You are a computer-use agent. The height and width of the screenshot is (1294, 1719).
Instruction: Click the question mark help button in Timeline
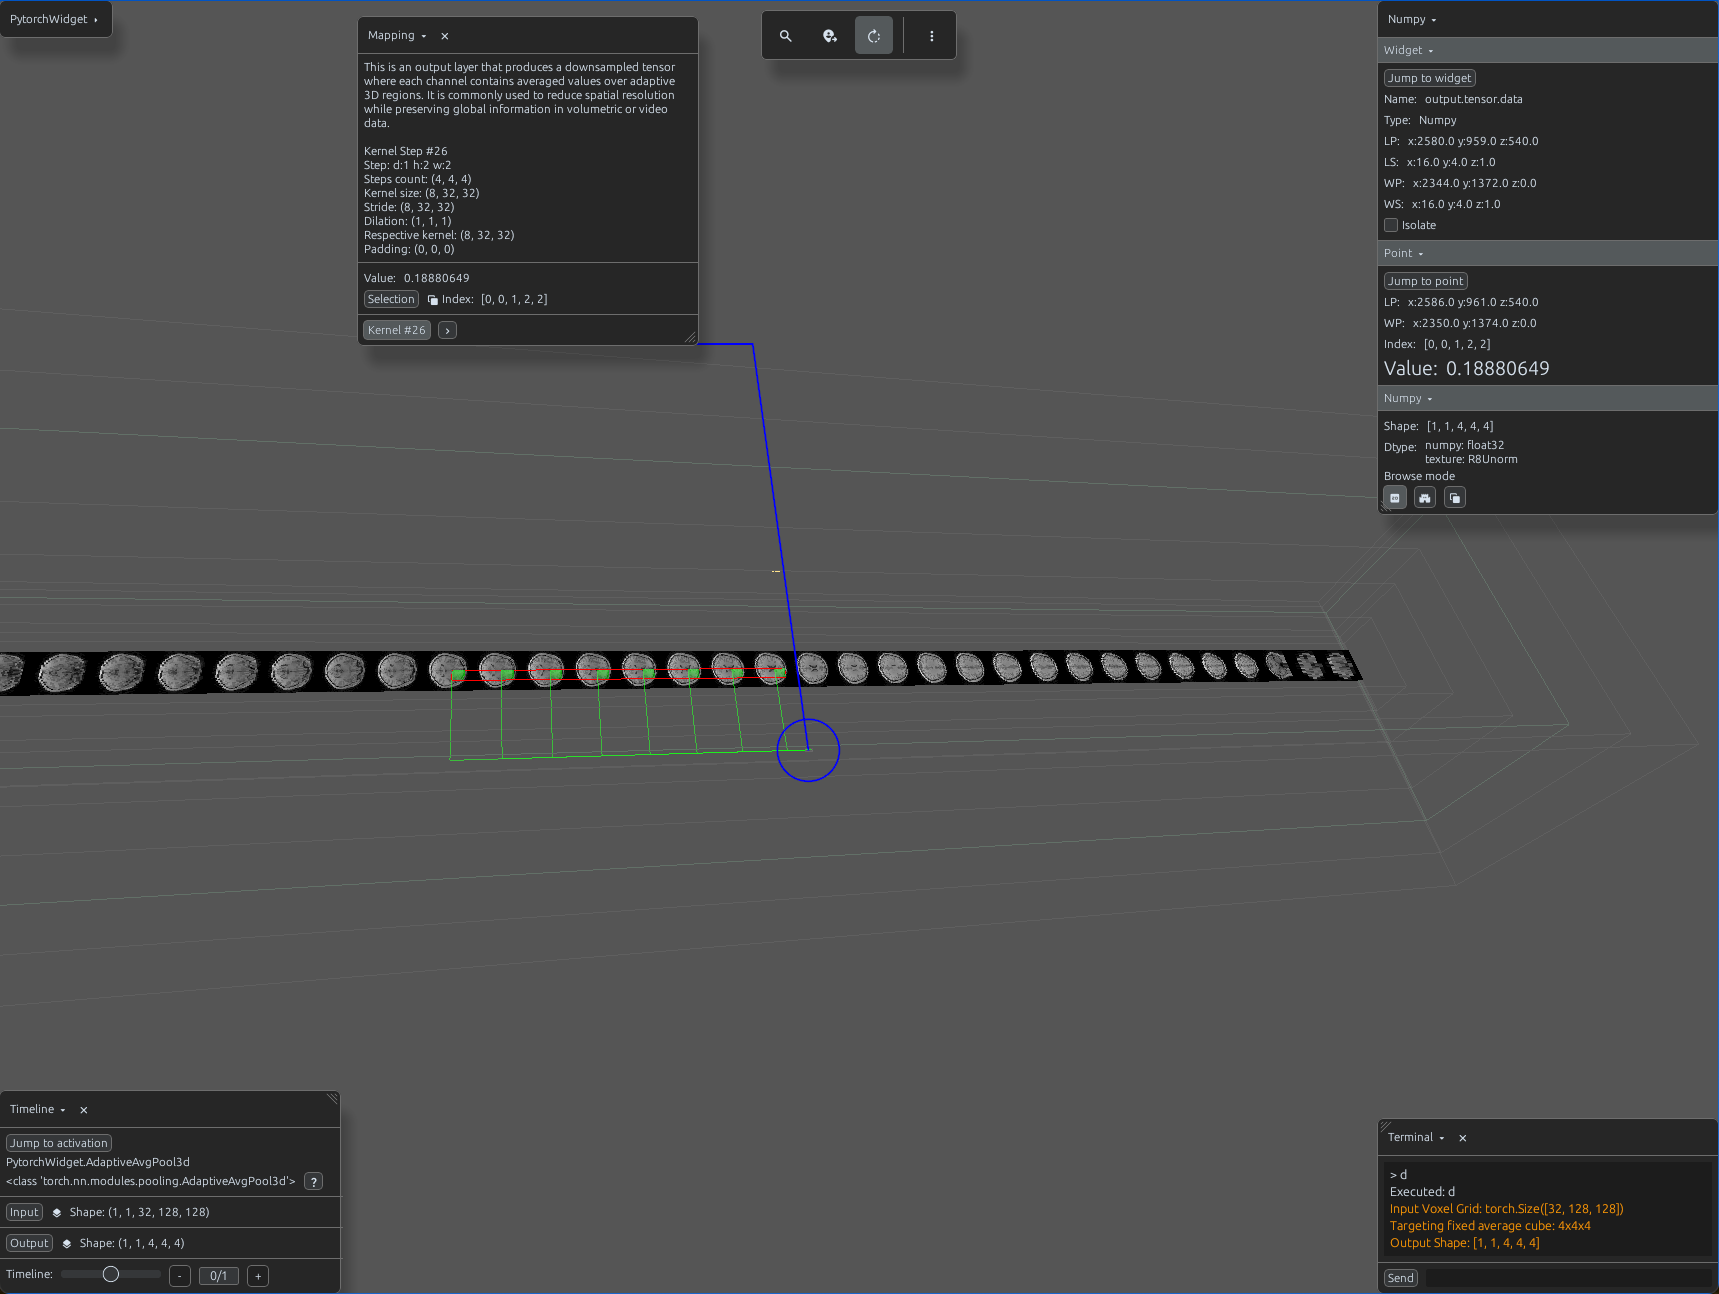pyautogui.click(x=313, y=1182)
